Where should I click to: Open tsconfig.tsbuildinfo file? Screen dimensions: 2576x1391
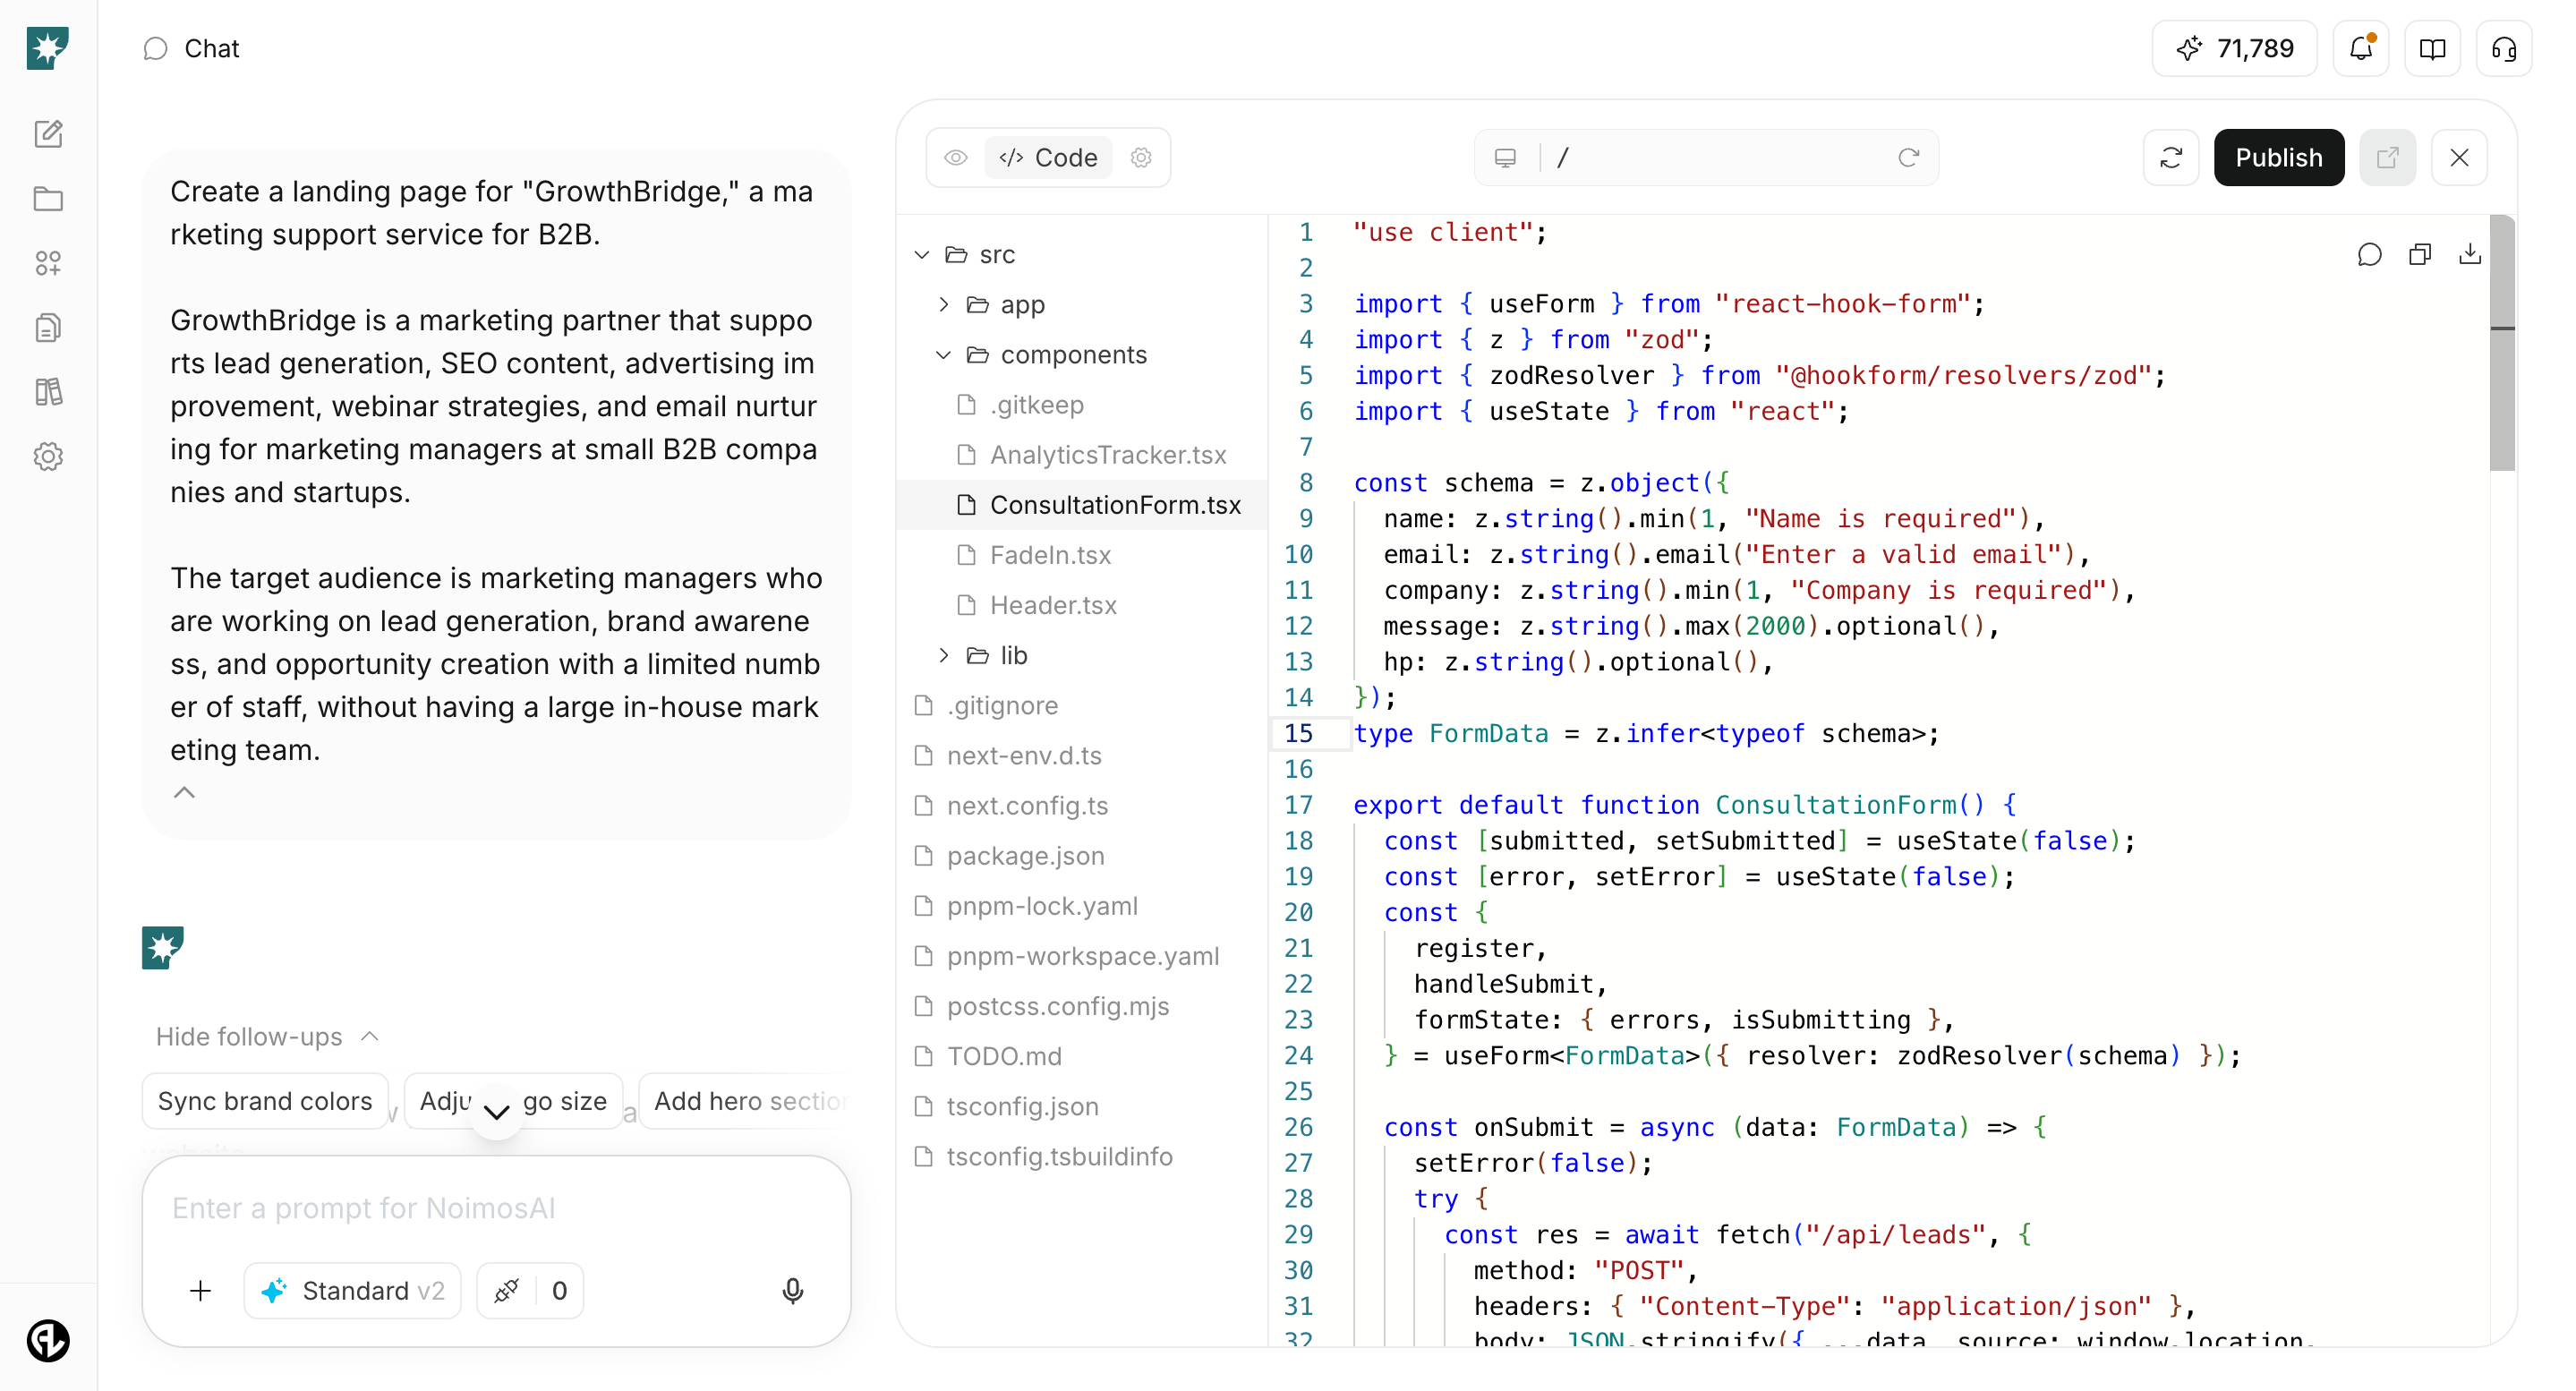(1082, 1157)
